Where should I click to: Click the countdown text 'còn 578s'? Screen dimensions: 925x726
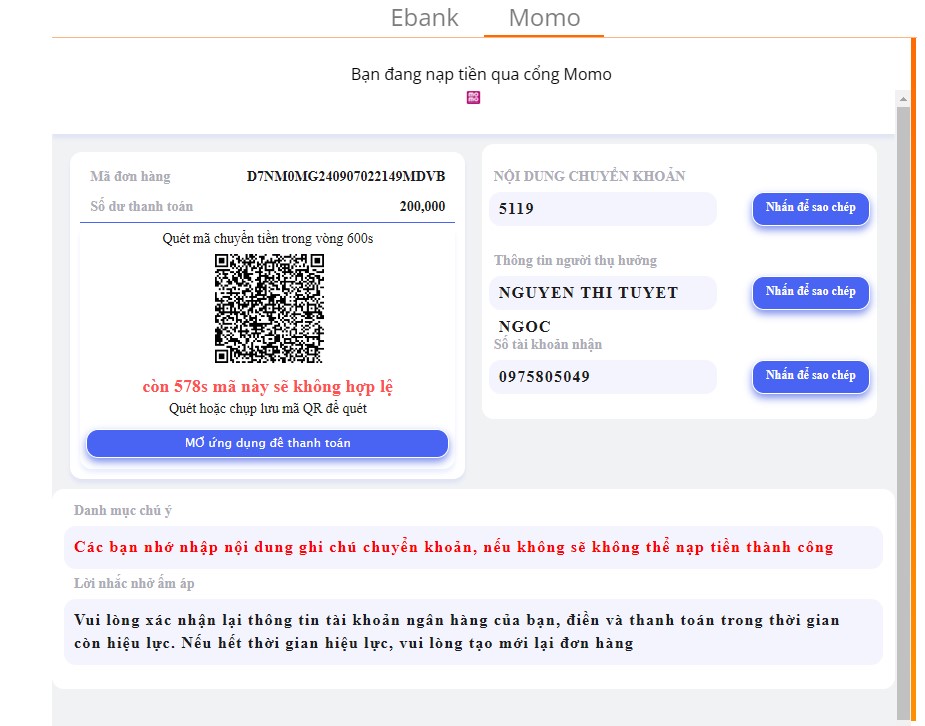tap(175, 387)
